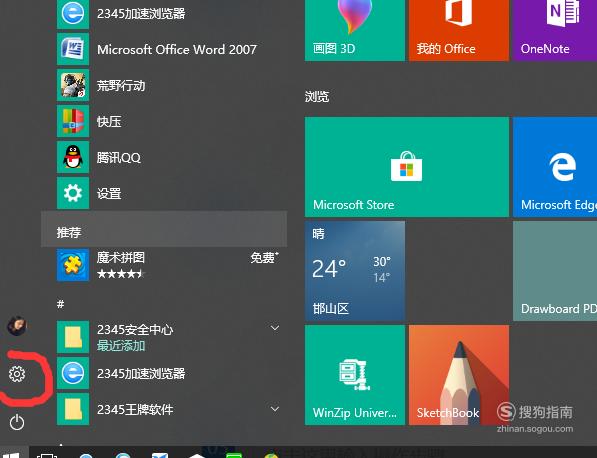Open the 我的 Office tile
The image size is (597, 458).
click(x=459, y=29)
